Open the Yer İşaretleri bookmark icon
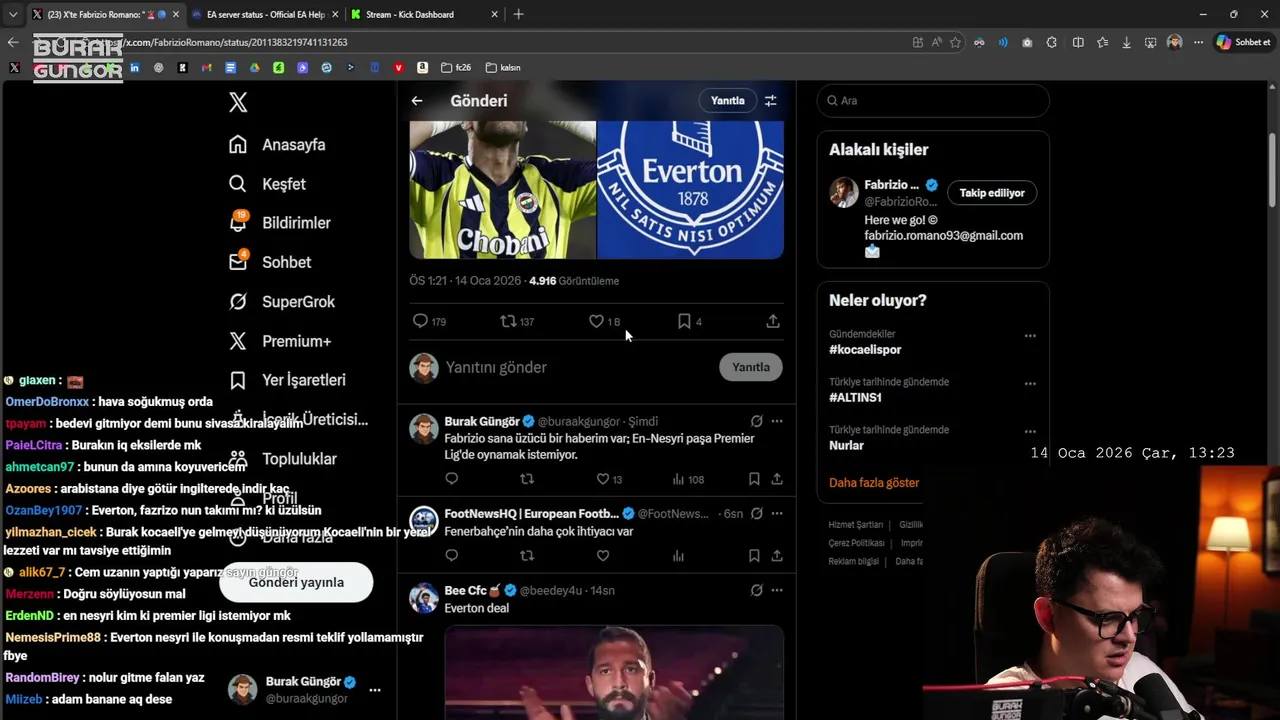 pos(238,380)
